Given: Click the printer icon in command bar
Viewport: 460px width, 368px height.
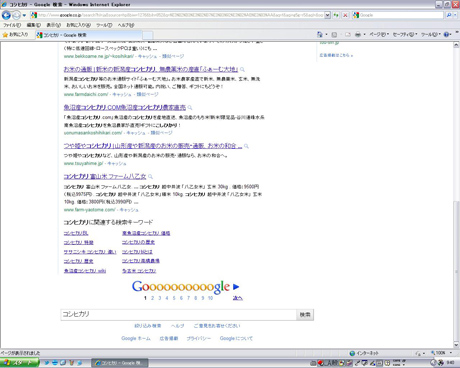Looking at the screenshot, I should [x=358, y=34].
